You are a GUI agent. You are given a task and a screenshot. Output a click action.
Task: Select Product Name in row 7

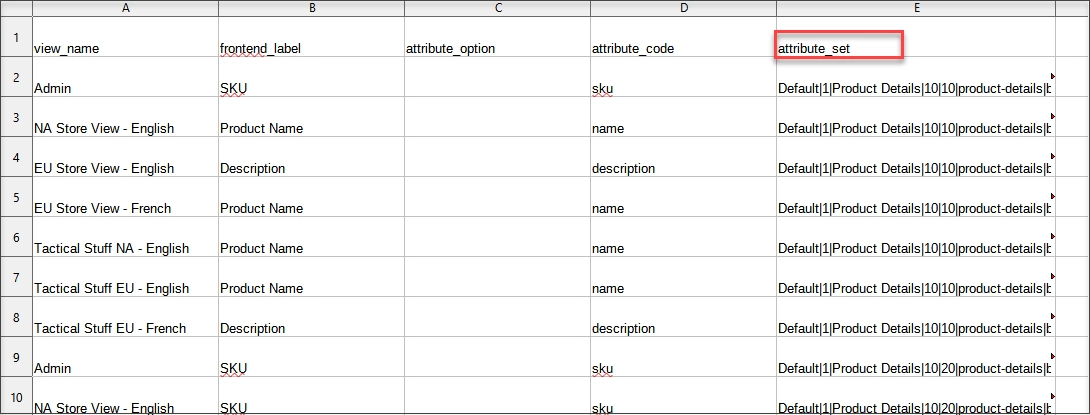pyautogui.click(x=311, y=277)
